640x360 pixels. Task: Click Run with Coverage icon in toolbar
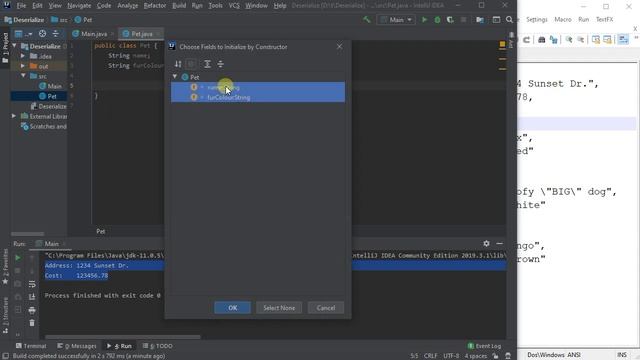tap(450, 20)
